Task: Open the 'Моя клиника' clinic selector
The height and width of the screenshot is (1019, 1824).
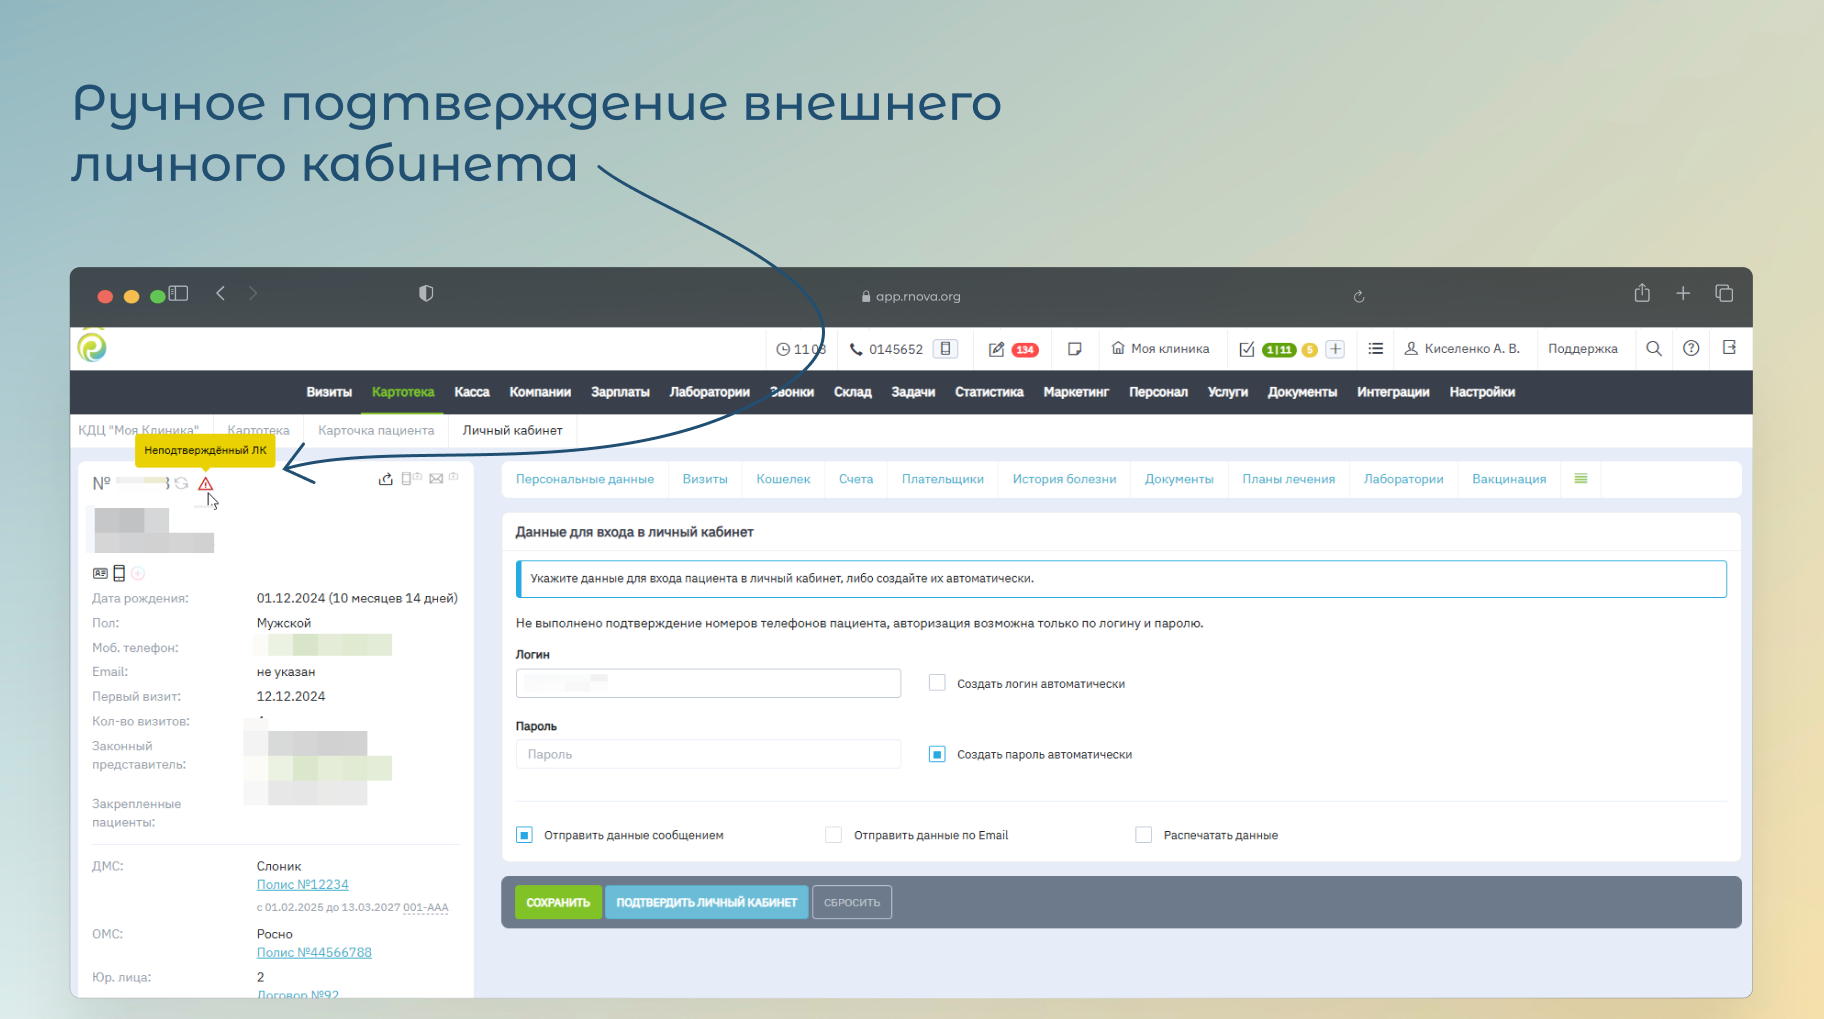Action: 1160,349
